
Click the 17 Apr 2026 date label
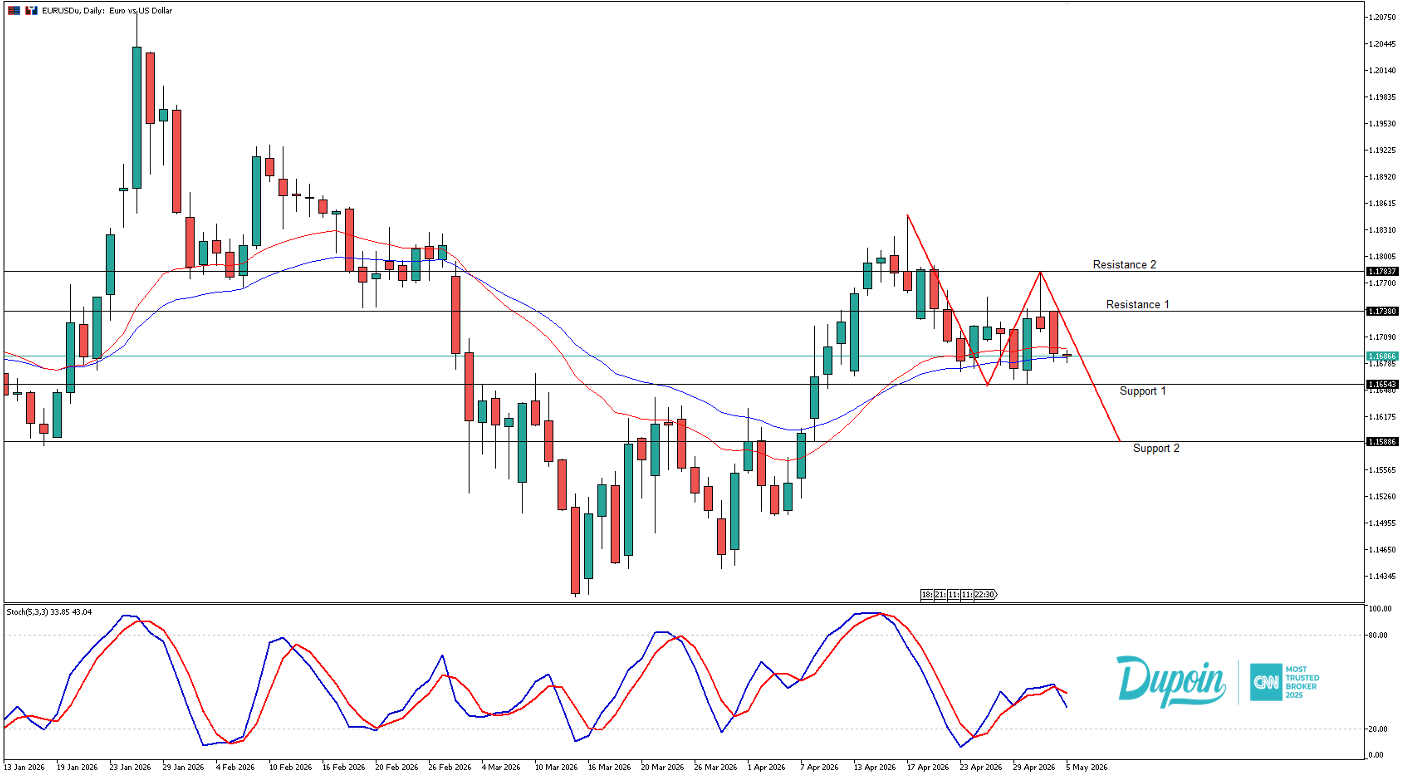[927, 767]
